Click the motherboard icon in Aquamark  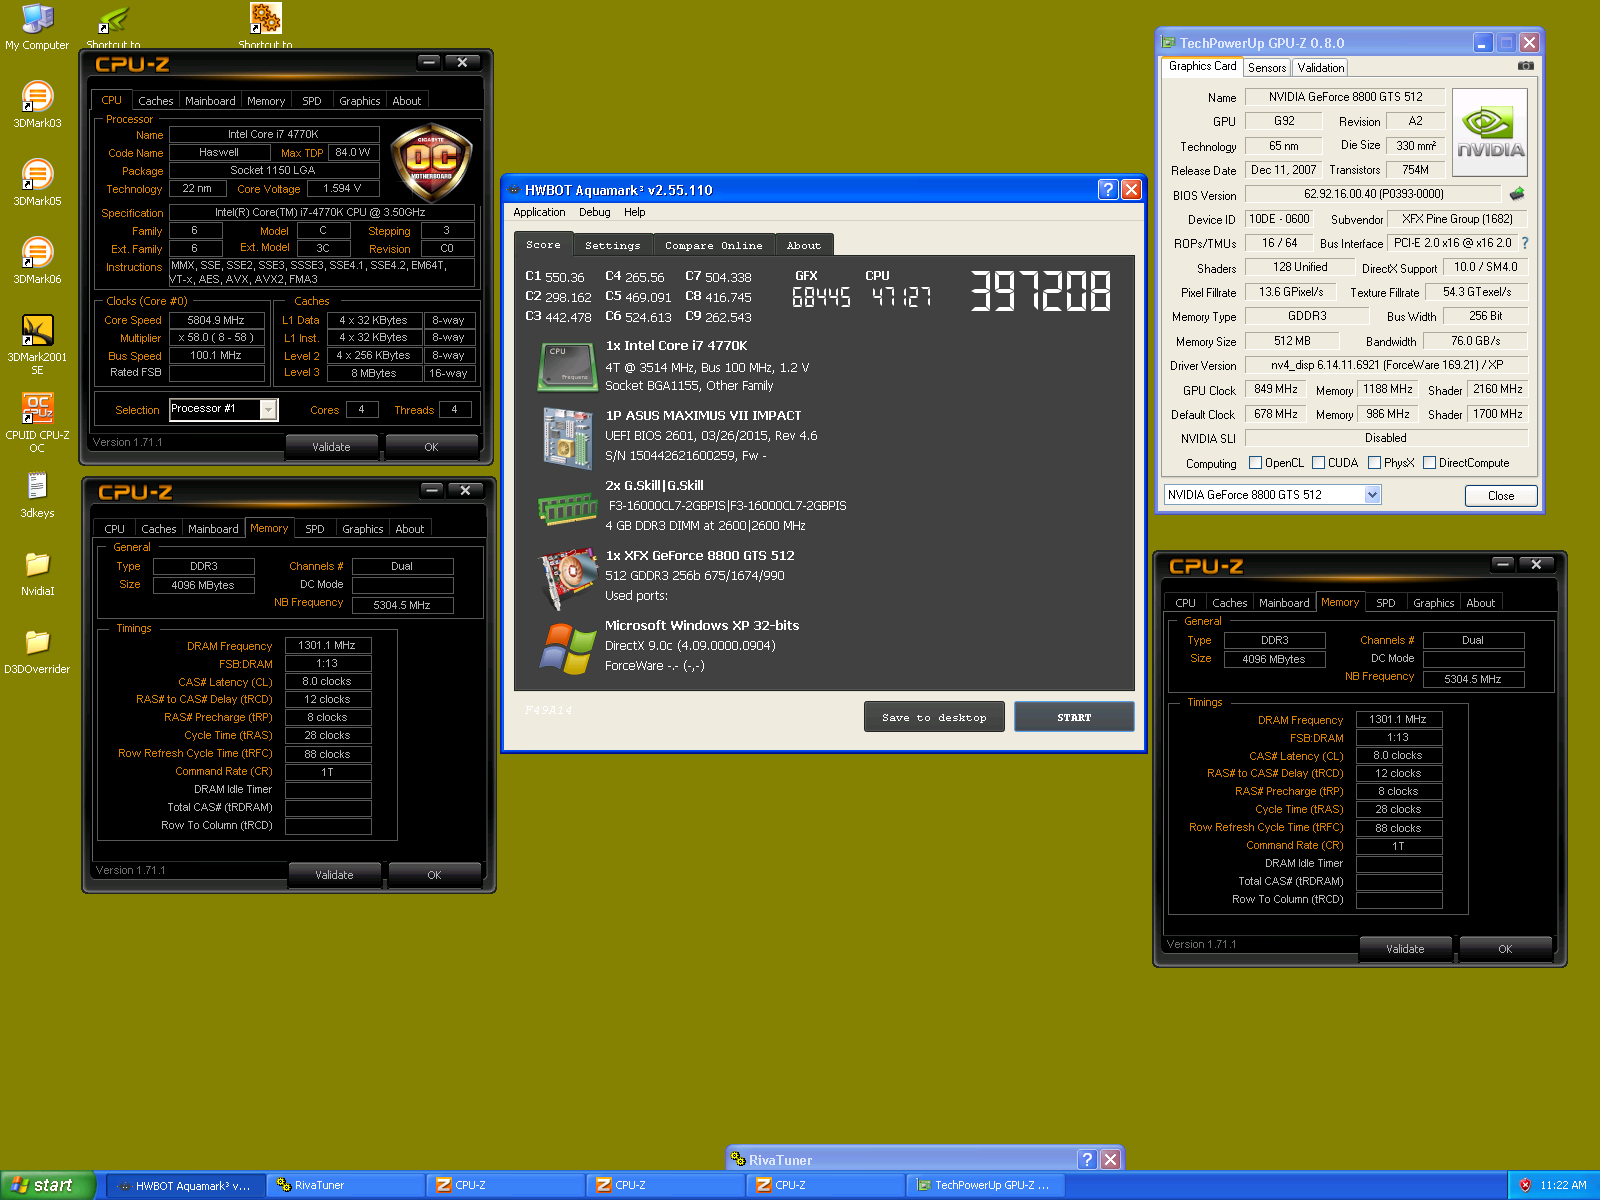pos(568,437)
